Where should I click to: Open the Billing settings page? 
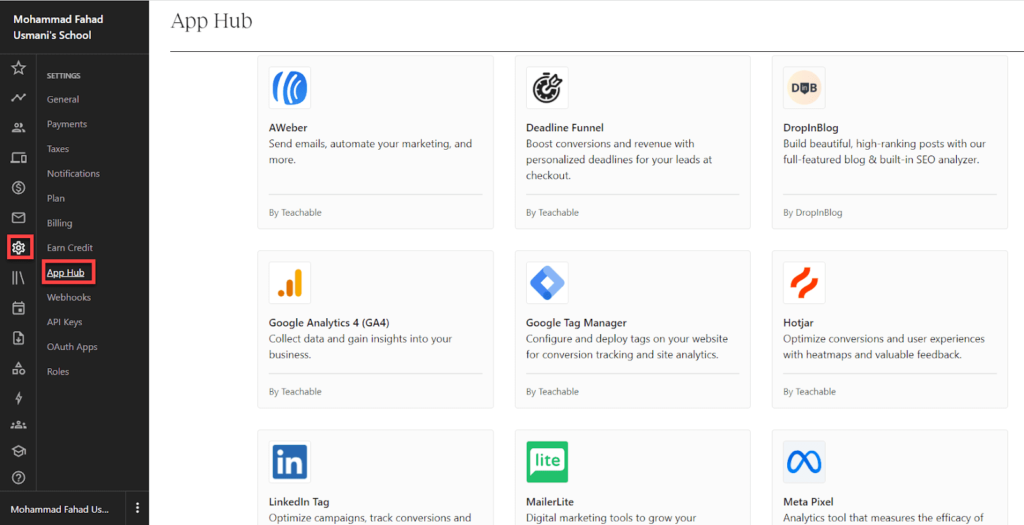click(x=59, y=223)
